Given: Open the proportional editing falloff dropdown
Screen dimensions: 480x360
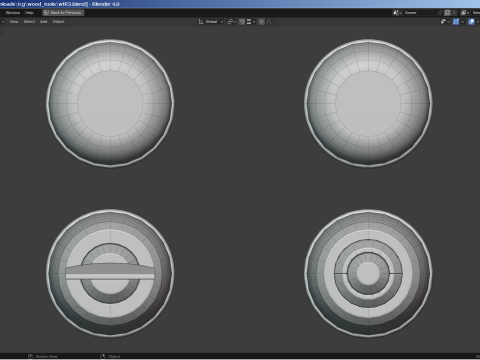Looking at the screenshot, I should (x=270, y=22).
